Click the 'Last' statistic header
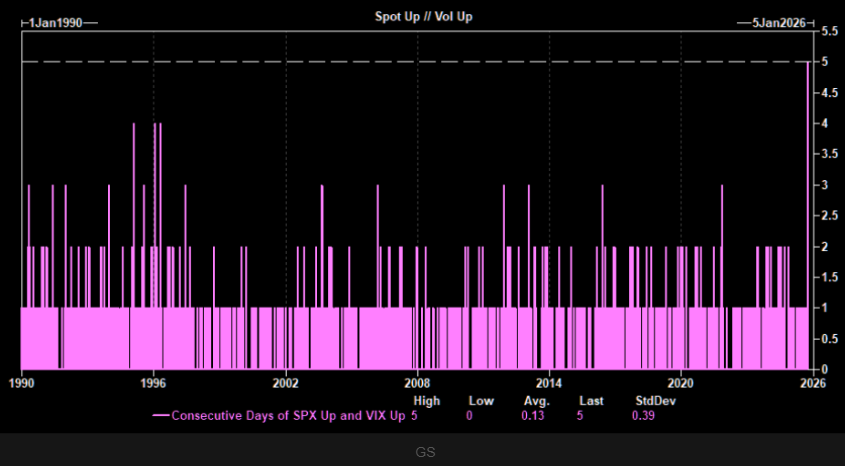The image size is (845, 466). [x=591, y=401]
